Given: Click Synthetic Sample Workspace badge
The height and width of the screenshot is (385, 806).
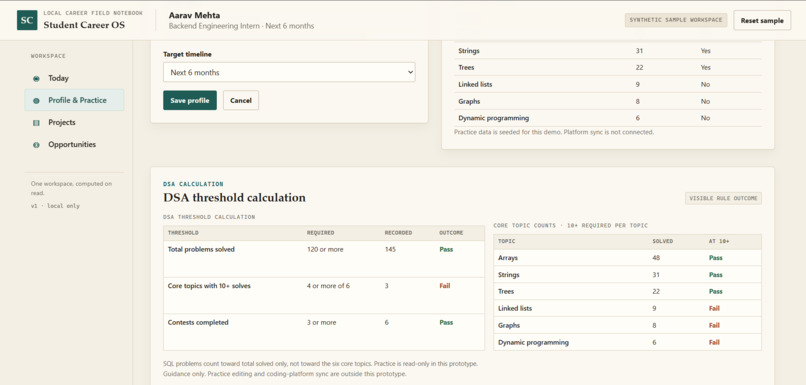Looking at the screenshot, I should pyautogui.click(x=675, y=20).
